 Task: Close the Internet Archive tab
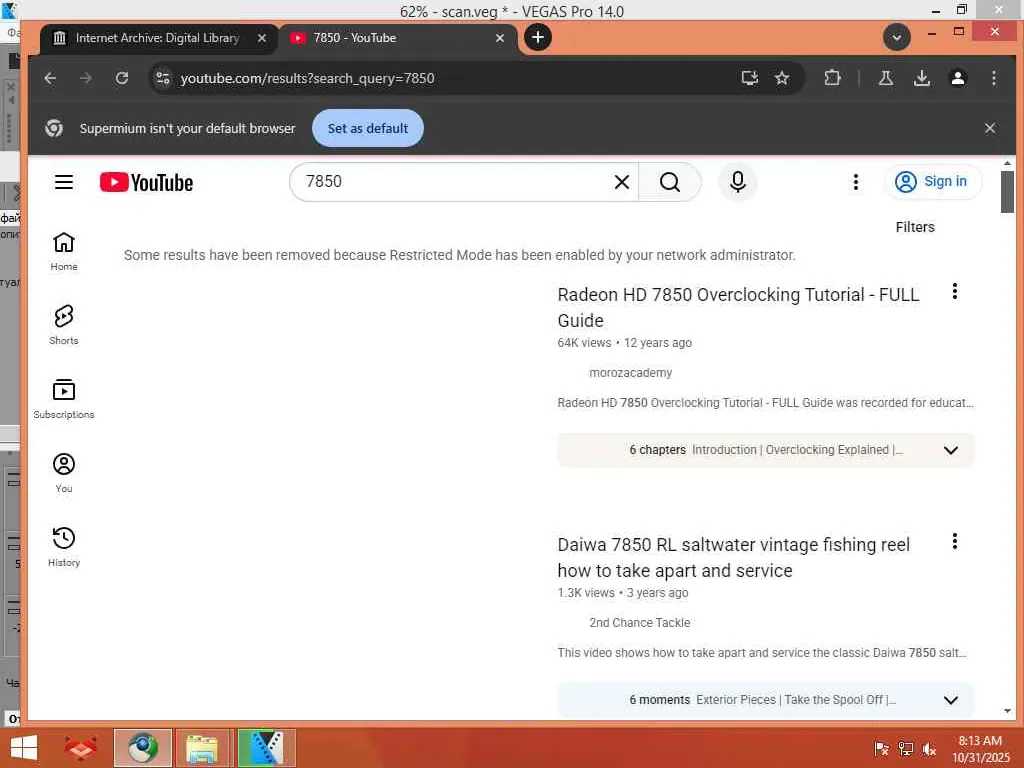tap(261, 38)
